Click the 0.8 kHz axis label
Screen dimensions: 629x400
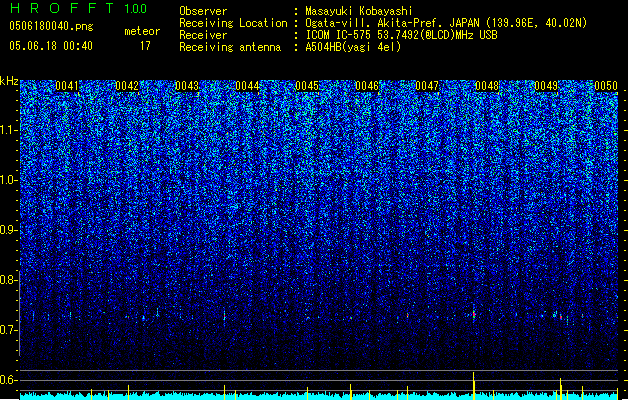click(x=8, y=280)
